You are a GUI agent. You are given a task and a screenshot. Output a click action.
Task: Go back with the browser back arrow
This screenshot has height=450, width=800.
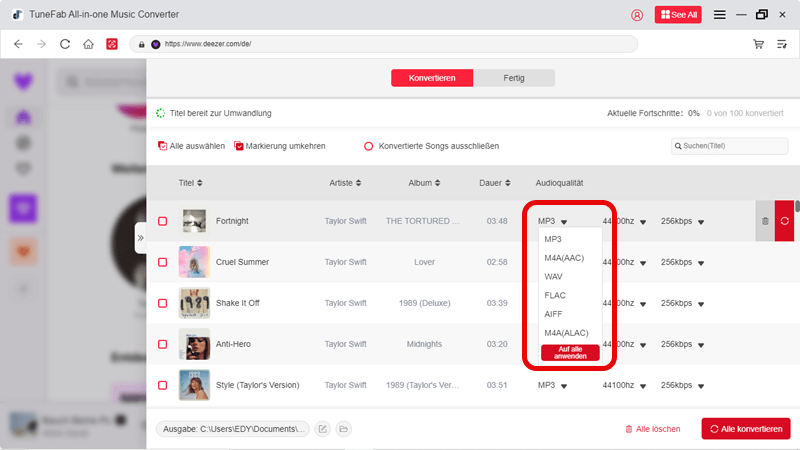point(18,44)
